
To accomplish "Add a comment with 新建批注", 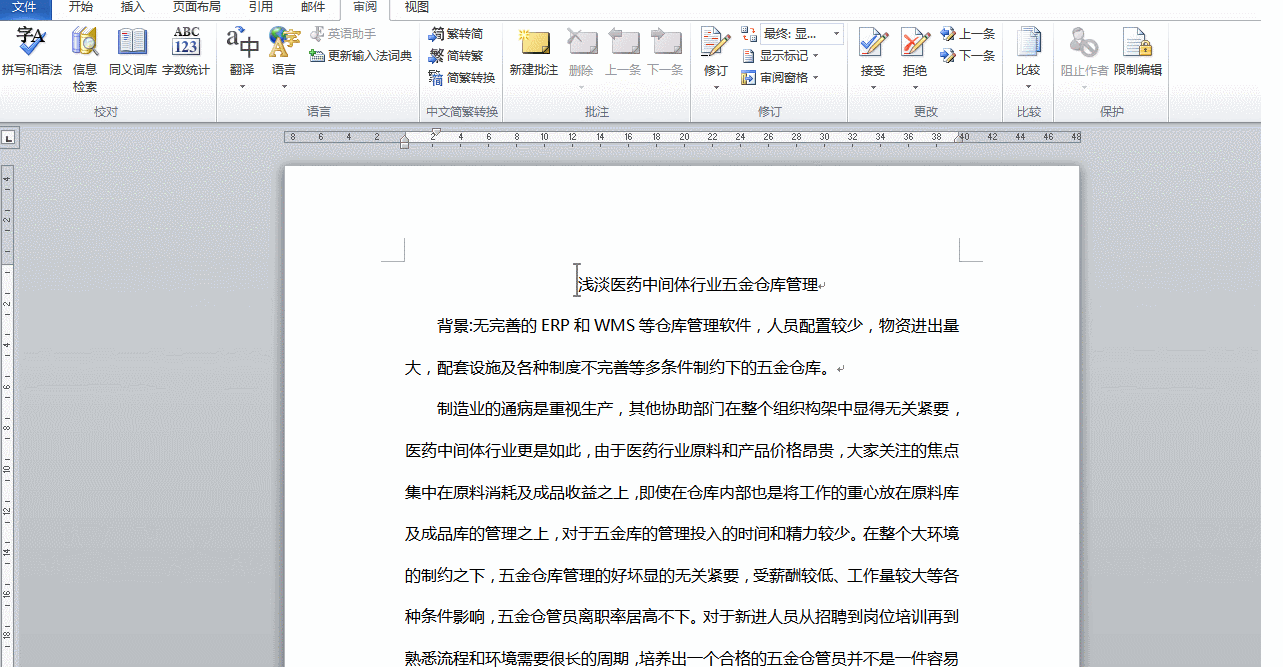I will click(534, 52).
